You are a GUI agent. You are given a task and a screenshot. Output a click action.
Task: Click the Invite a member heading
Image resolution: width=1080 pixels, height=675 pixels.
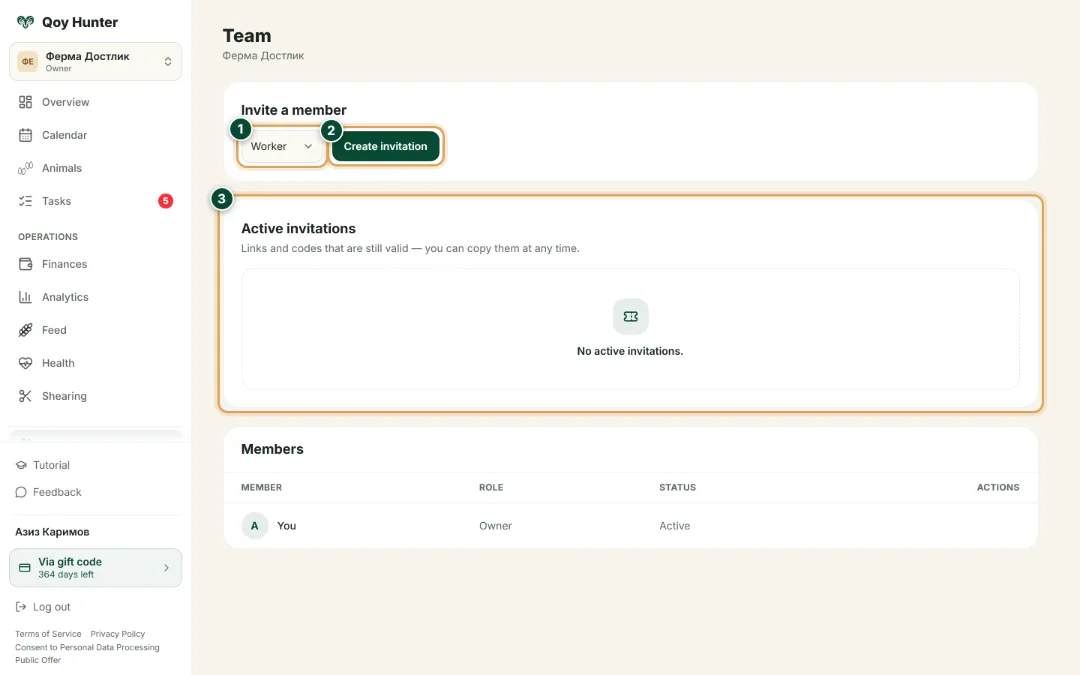pyautogui.click(x=293, y=110)
